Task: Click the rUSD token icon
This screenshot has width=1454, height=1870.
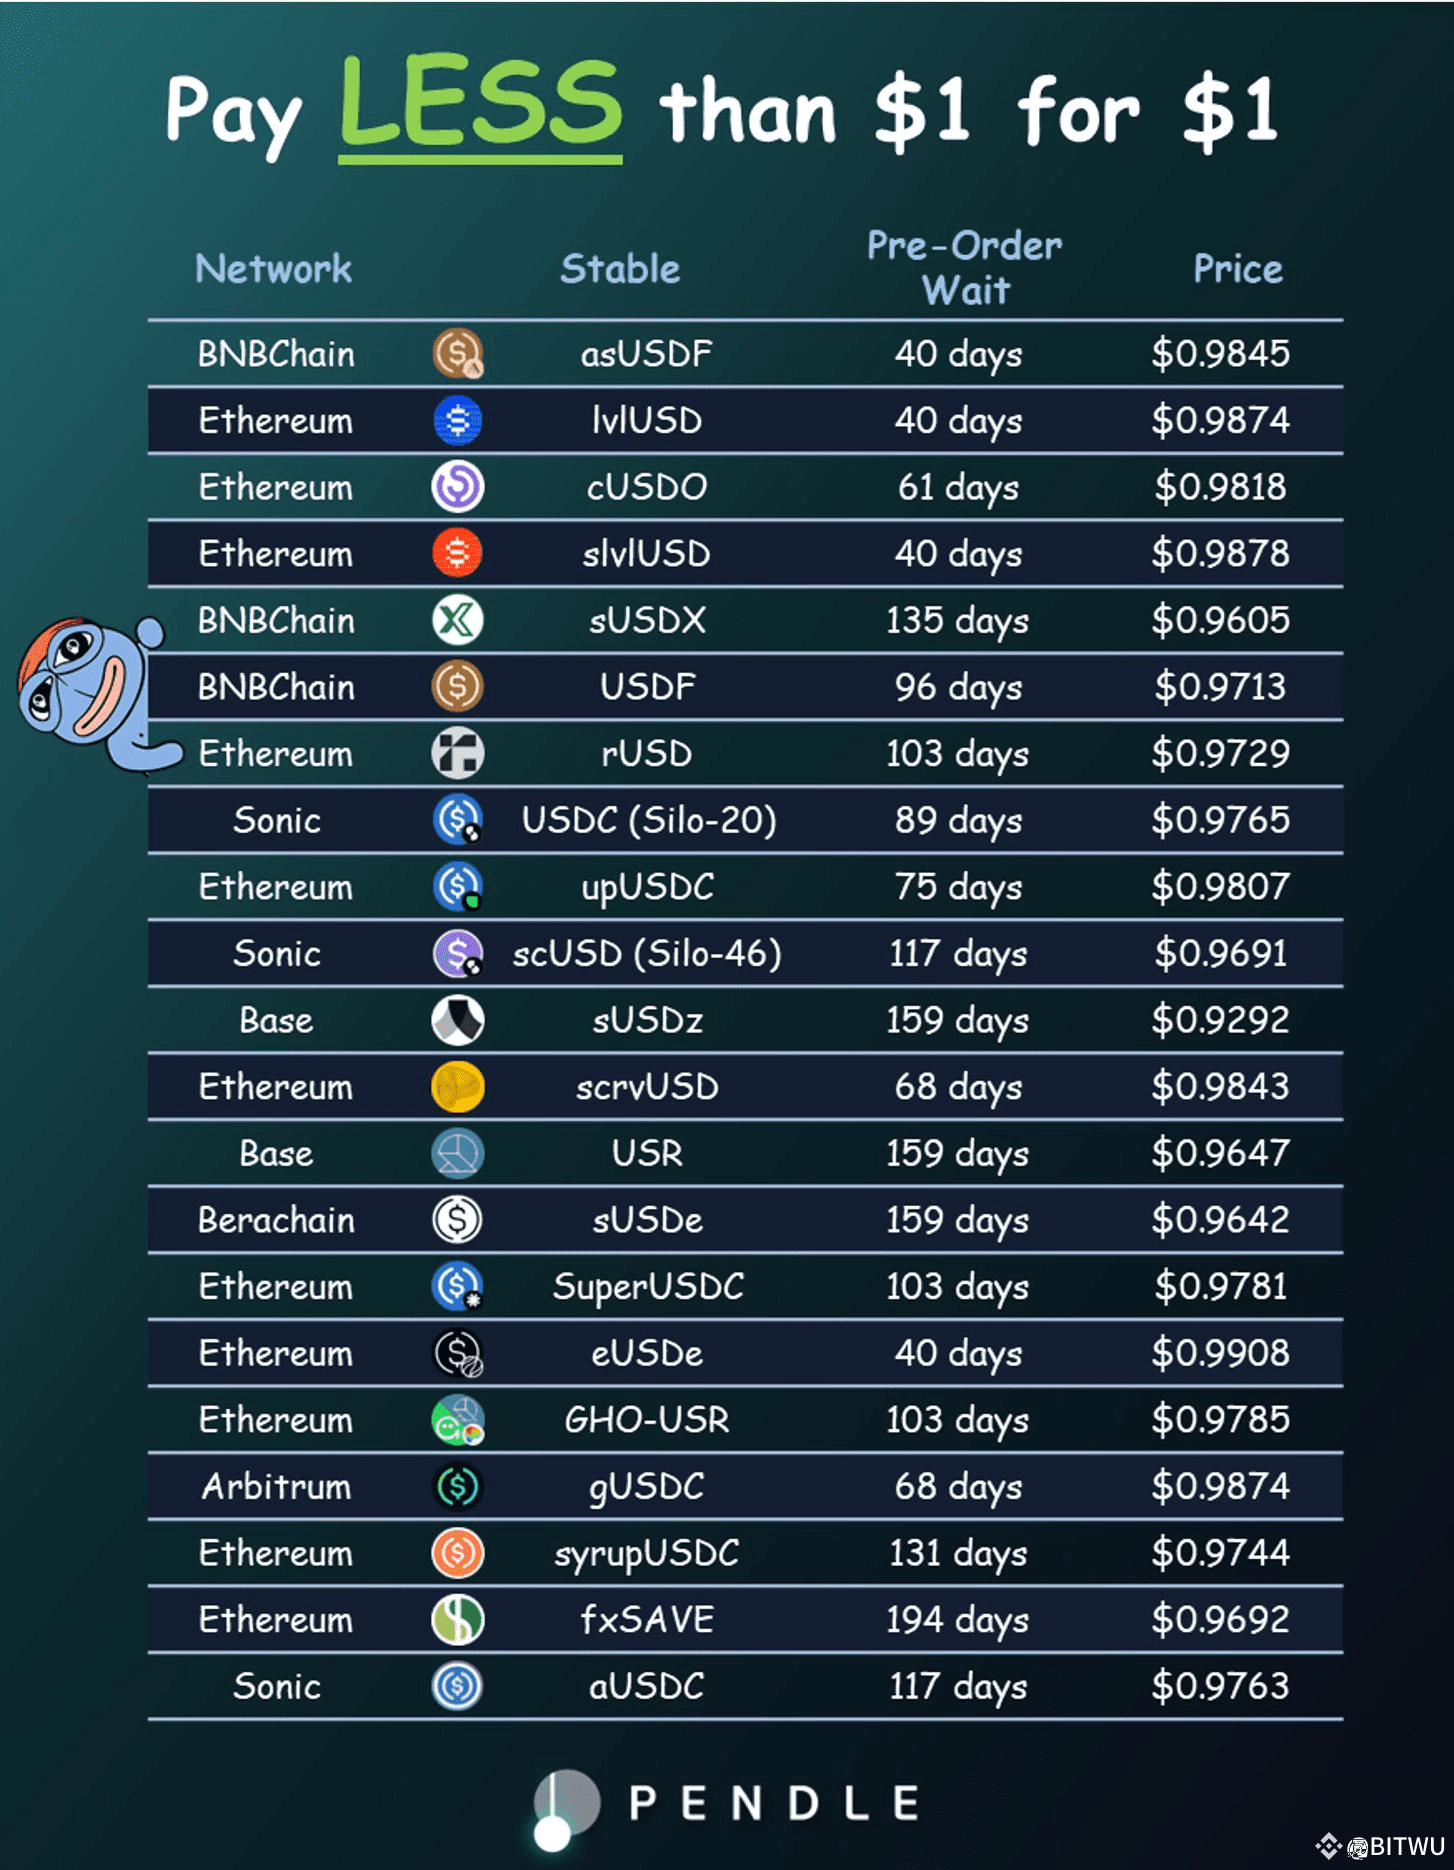Action: click(x=458, y=753)
